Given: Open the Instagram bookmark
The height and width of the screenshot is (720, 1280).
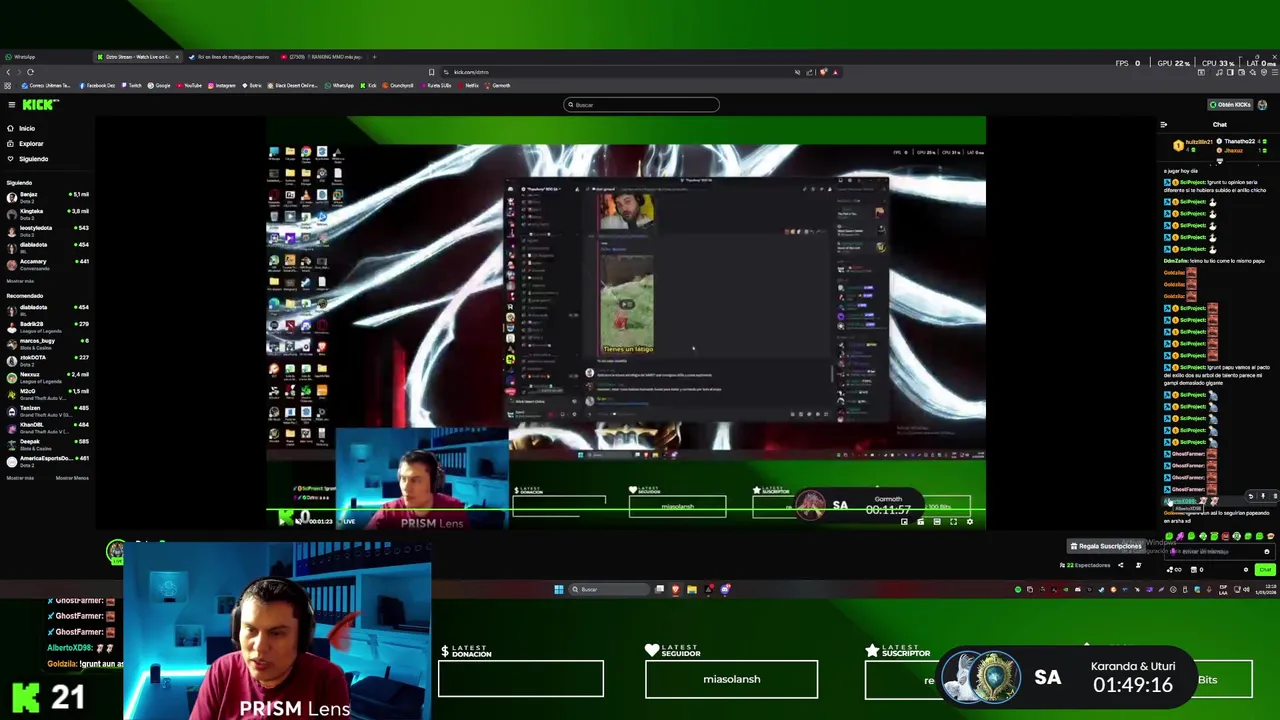Looking at the screenshot, I should 222,86.
